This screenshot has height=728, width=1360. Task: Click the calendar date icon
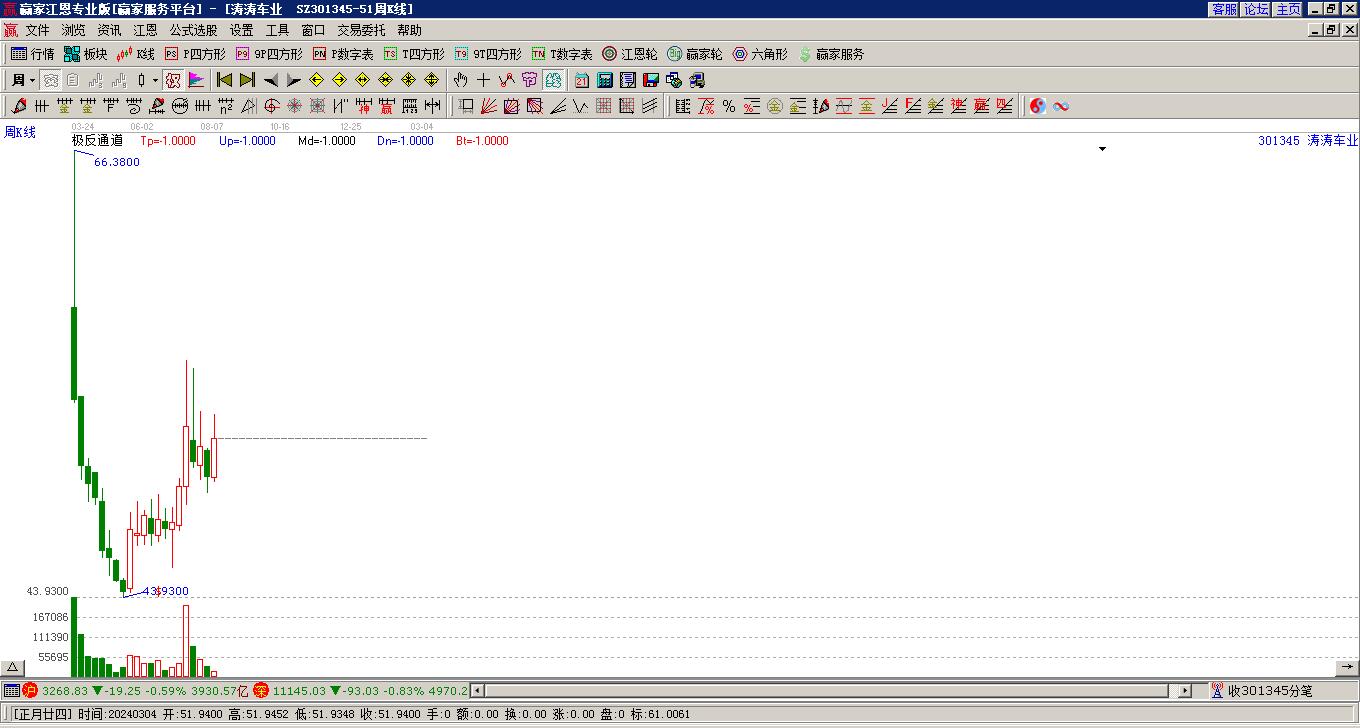[x=582, y=80]
